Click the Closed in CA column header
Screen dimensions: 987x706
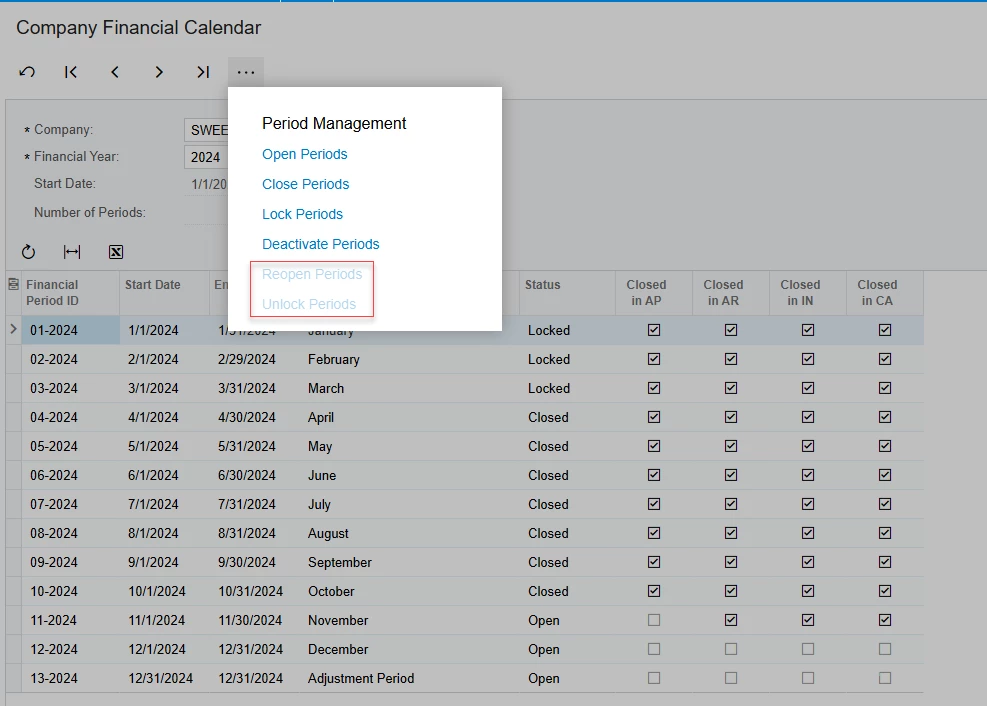coord(884,293)
